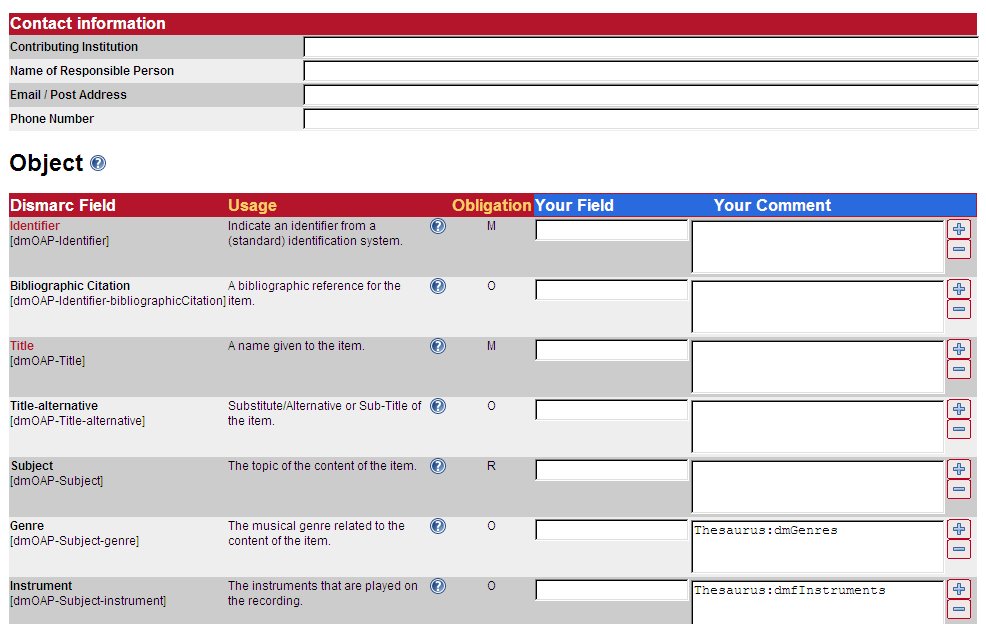Click the Obligation column header
Screen dimensions: 986x624
pyautogui.click(x=492, y=206)
